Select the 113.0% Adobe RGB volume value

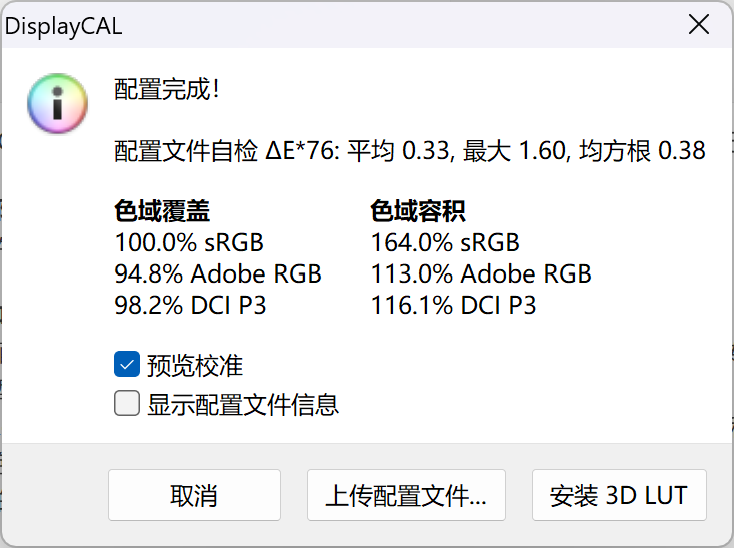481,274
